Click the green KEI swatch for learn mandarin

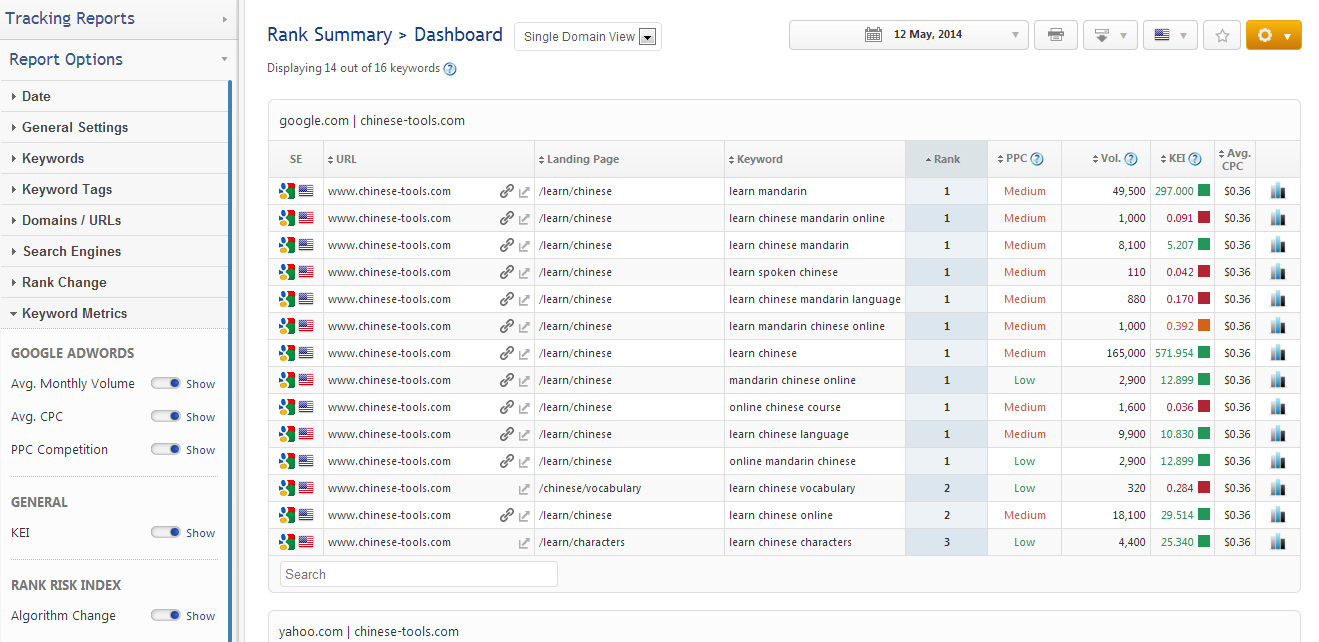pos(1204,191)
